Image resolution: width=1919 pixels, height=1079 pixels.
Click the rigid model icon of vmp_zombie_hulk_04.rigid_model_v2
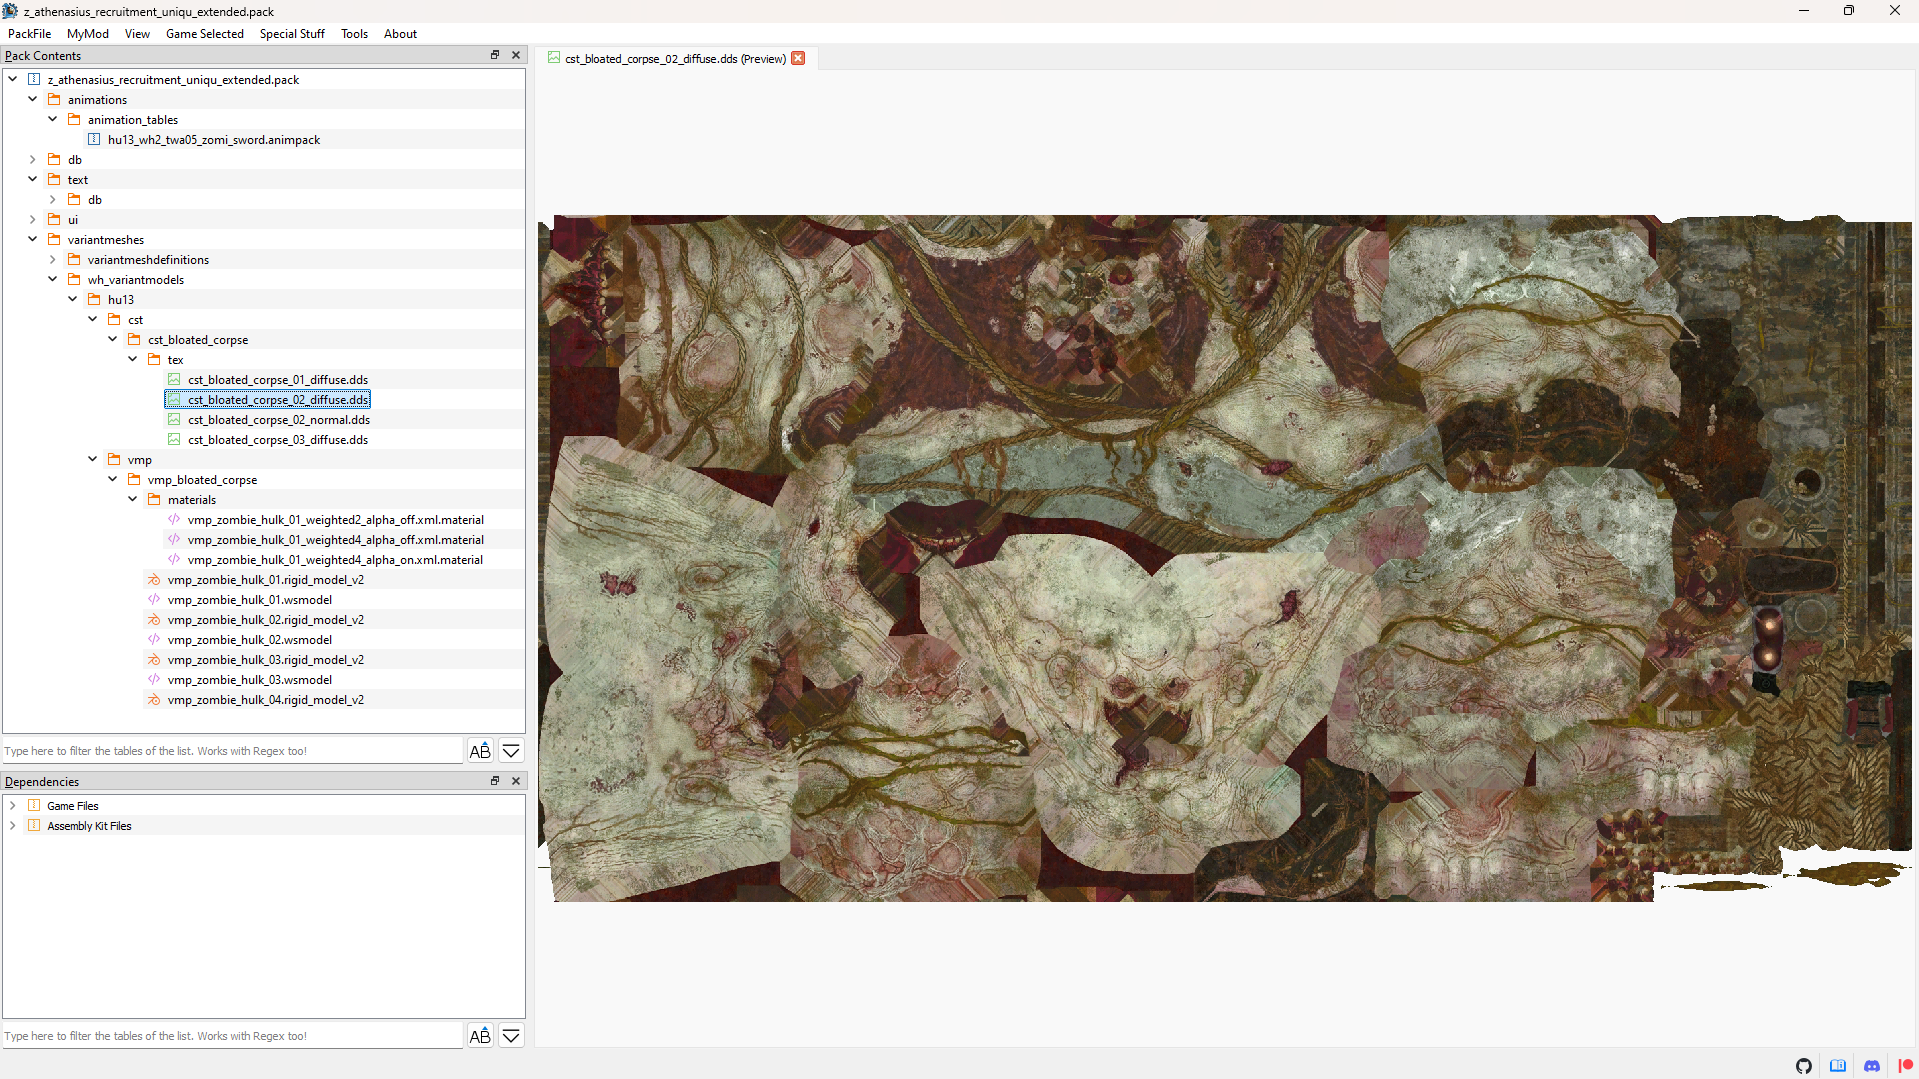154,700
